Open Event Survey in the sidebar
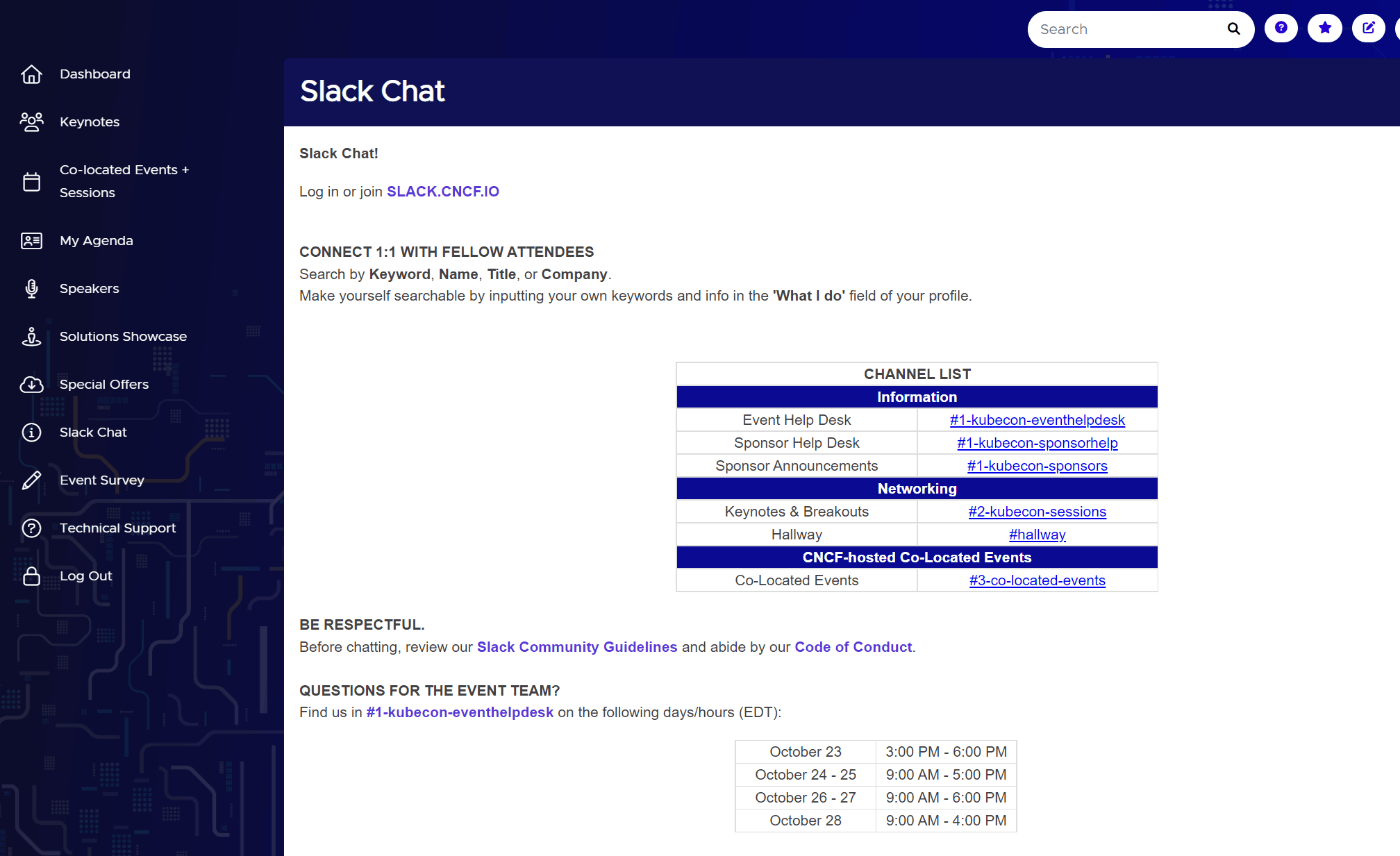This screenshot has width=1400, height=856. click(x=102, y=481)
